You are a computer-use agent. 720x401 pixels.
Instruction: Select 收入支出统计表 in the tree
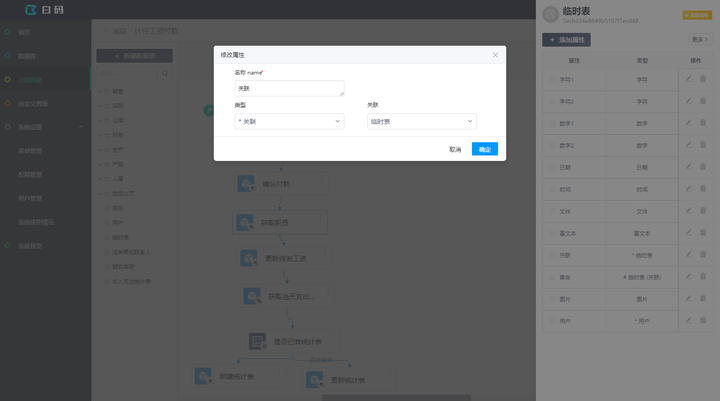[x=131, y=282]
